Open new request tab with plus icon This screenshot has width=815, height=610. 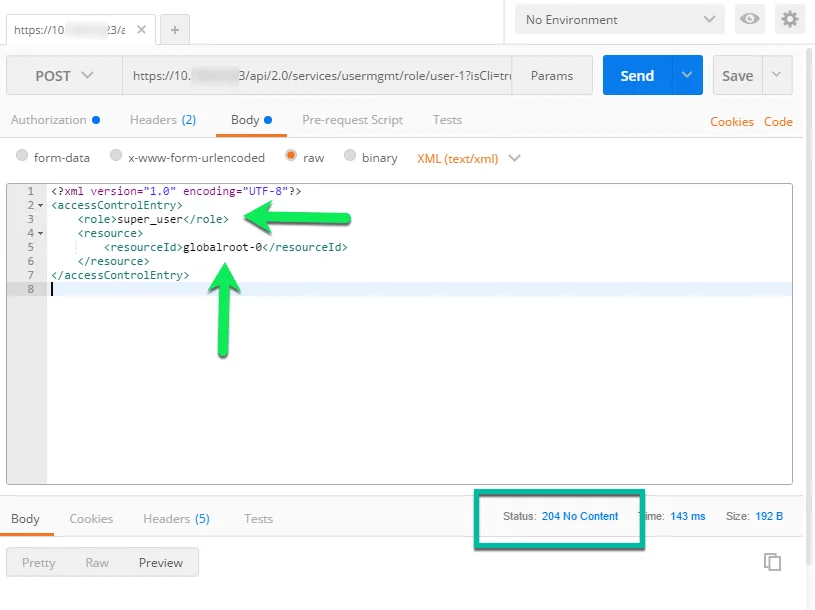(x=174, y=29)
